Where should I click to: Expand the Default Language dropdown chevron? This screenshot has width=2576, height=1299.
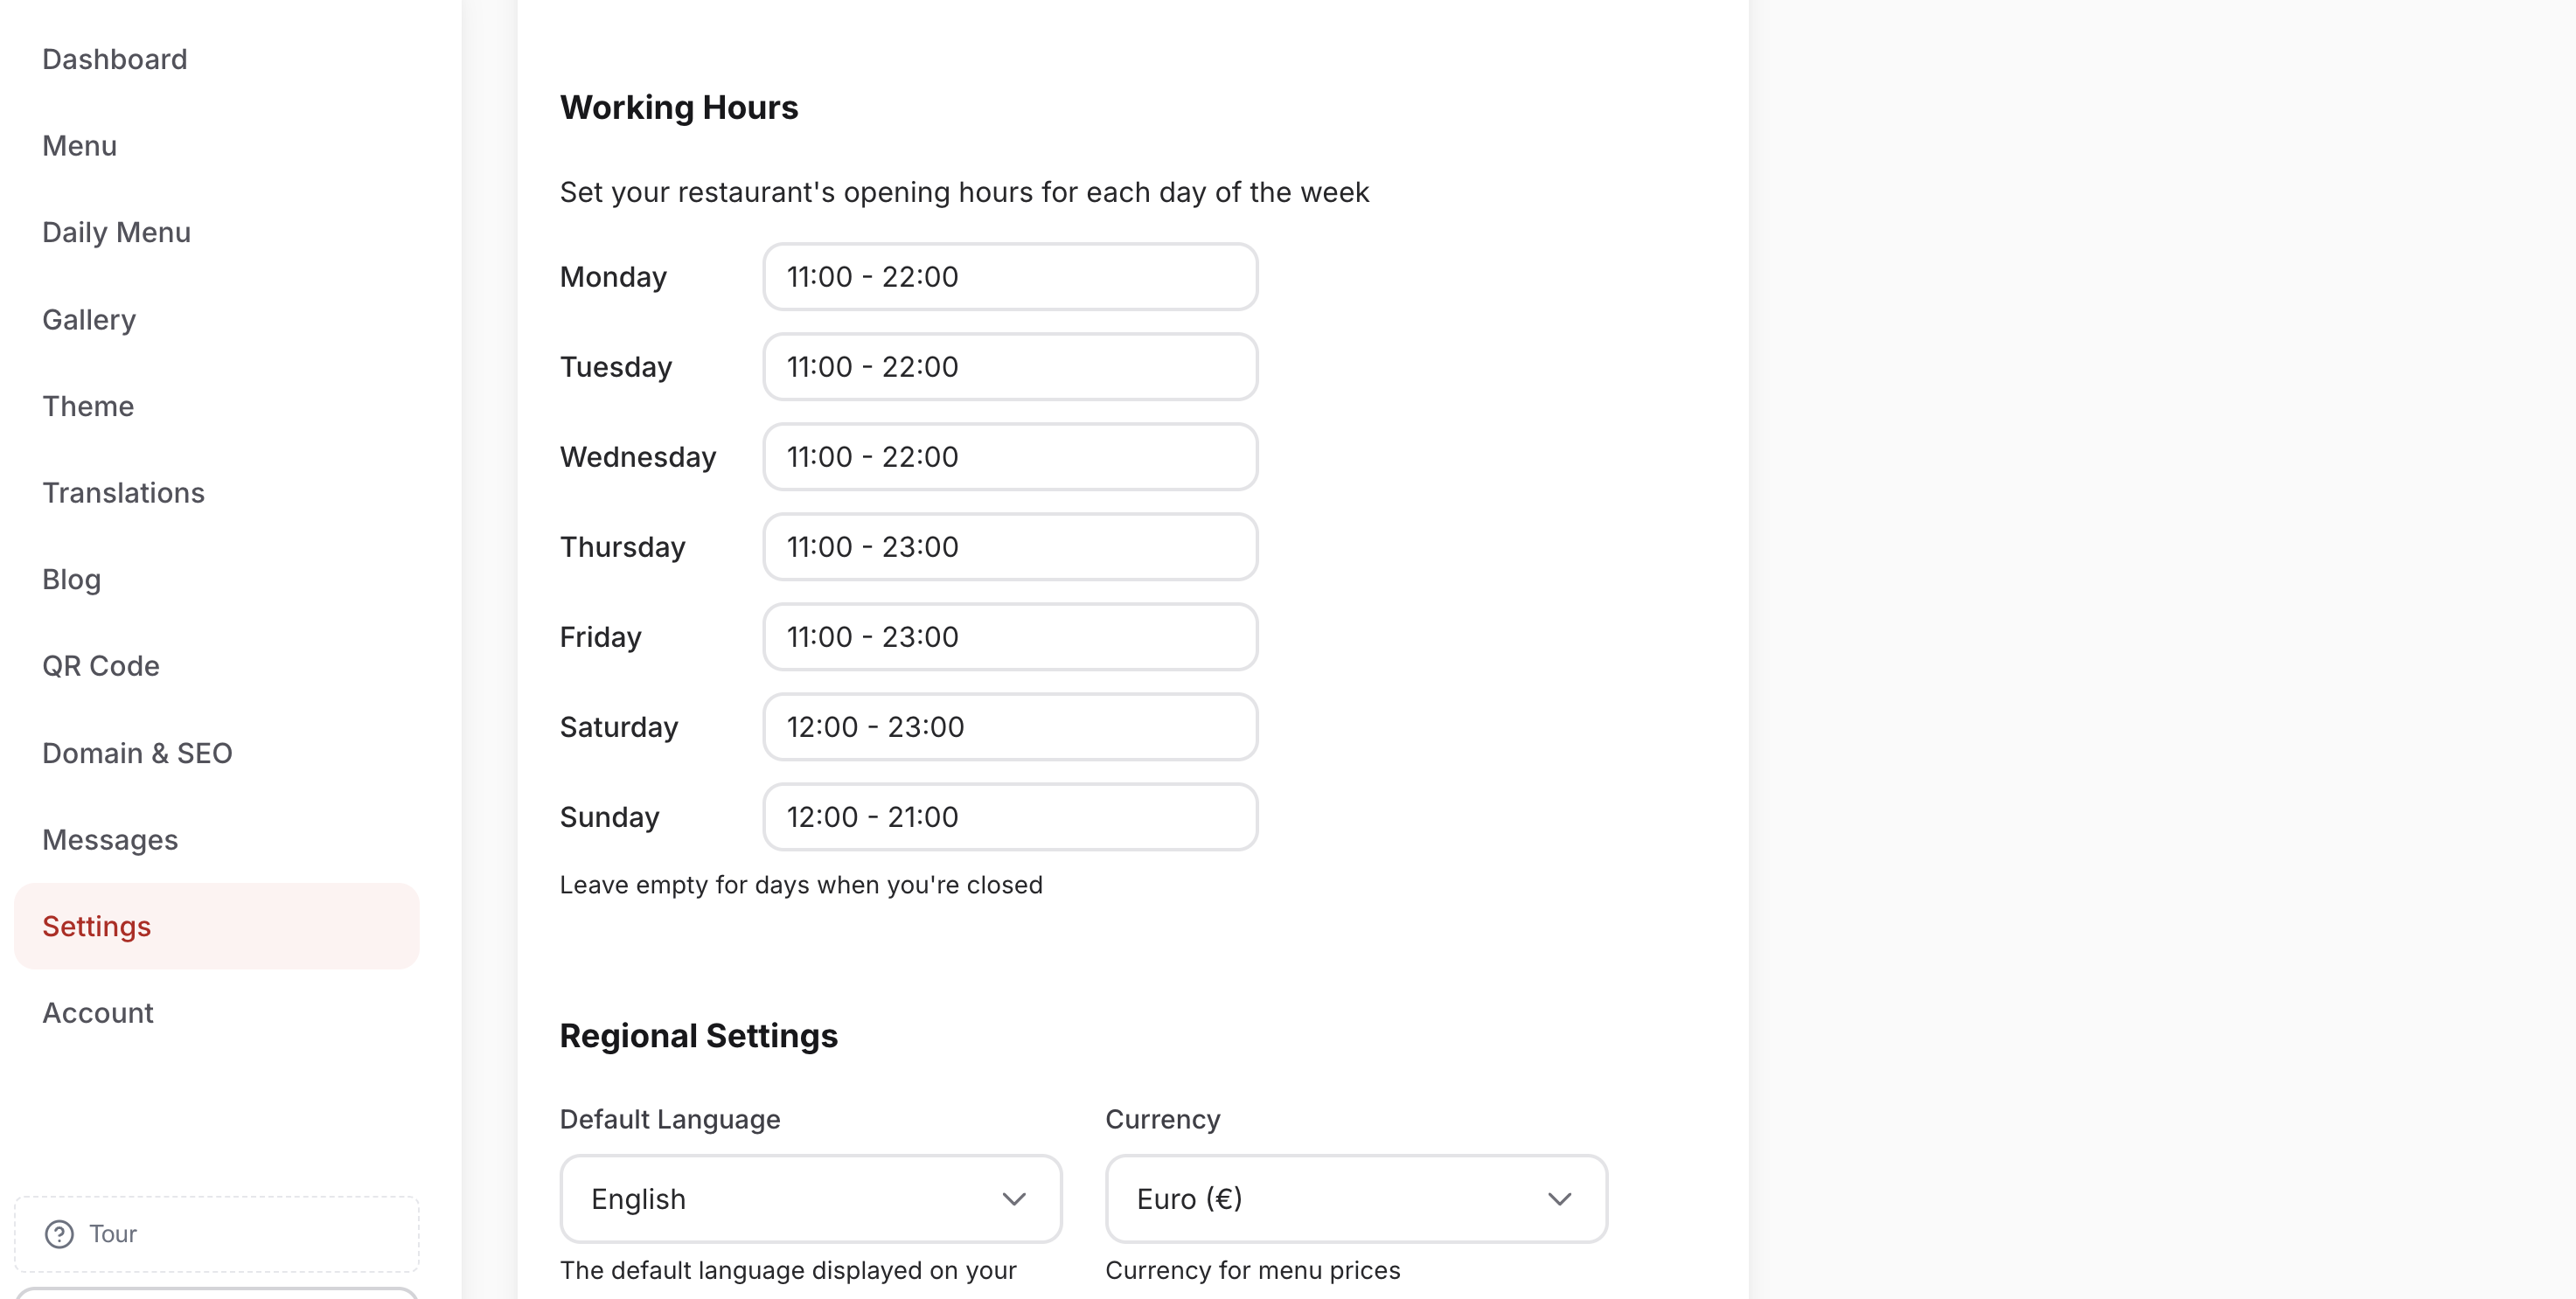pos(1014,1199)
